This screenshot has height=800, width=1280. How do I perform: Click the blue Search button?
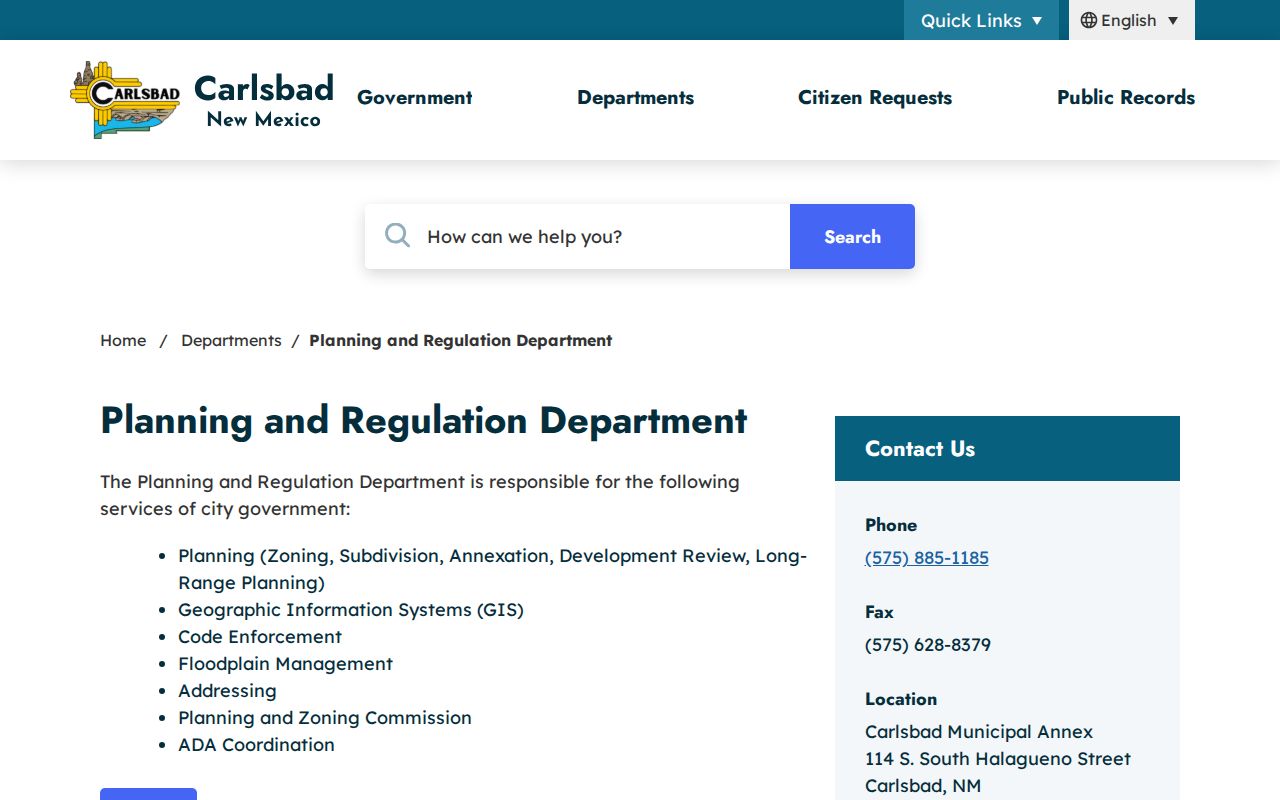852,237
